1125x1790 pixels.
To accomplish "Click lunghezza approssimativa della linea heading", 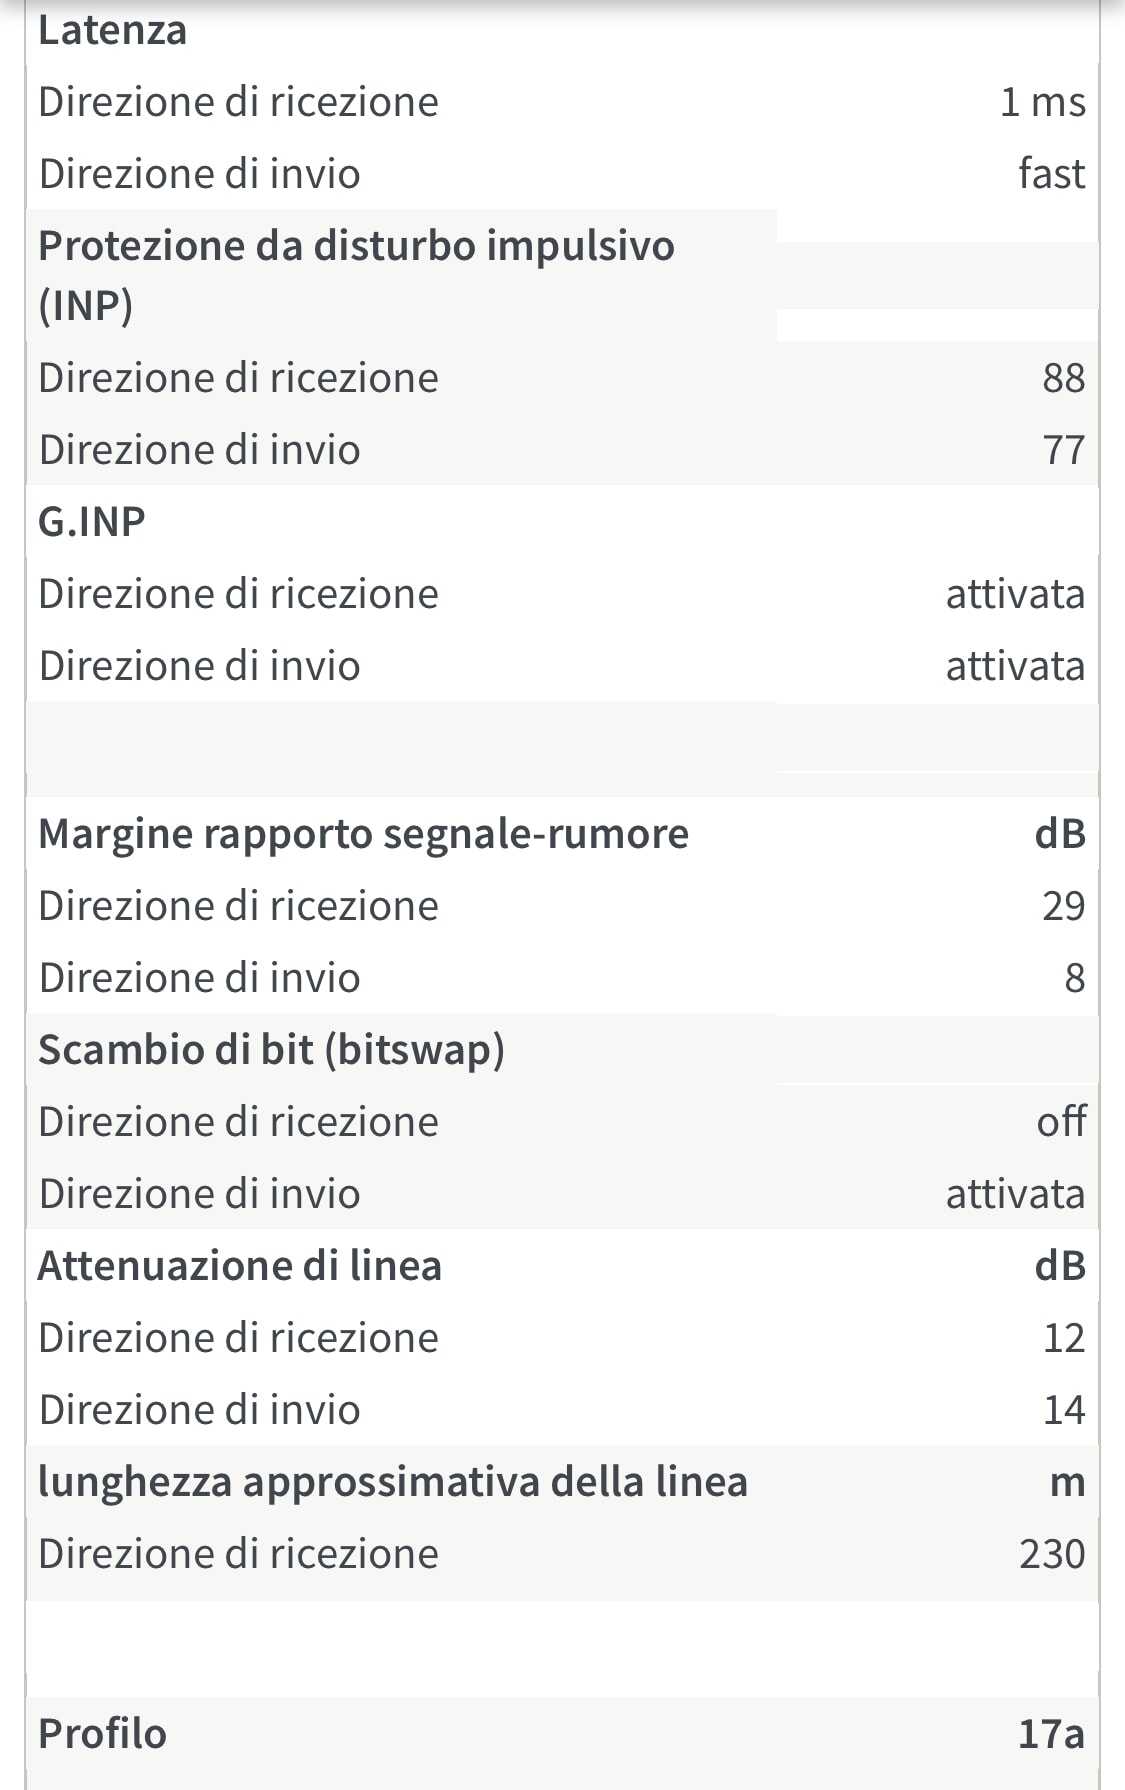I will pyautogui.click(x=392, y=1482).
